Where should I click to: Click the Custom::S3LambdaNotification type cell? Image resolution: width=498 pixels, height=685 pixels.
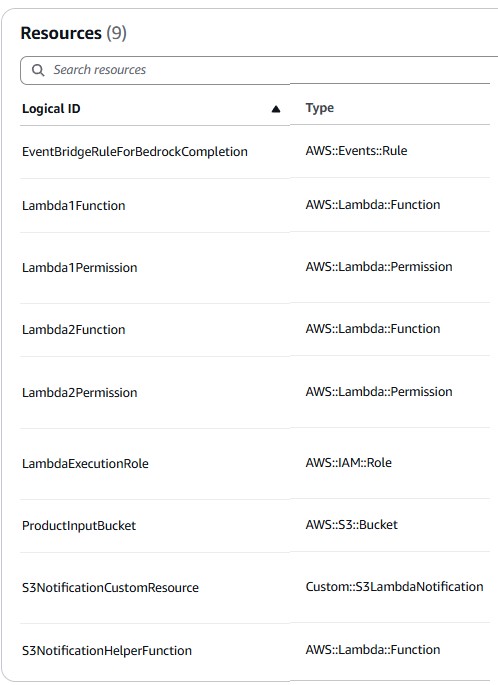[394, 587]
